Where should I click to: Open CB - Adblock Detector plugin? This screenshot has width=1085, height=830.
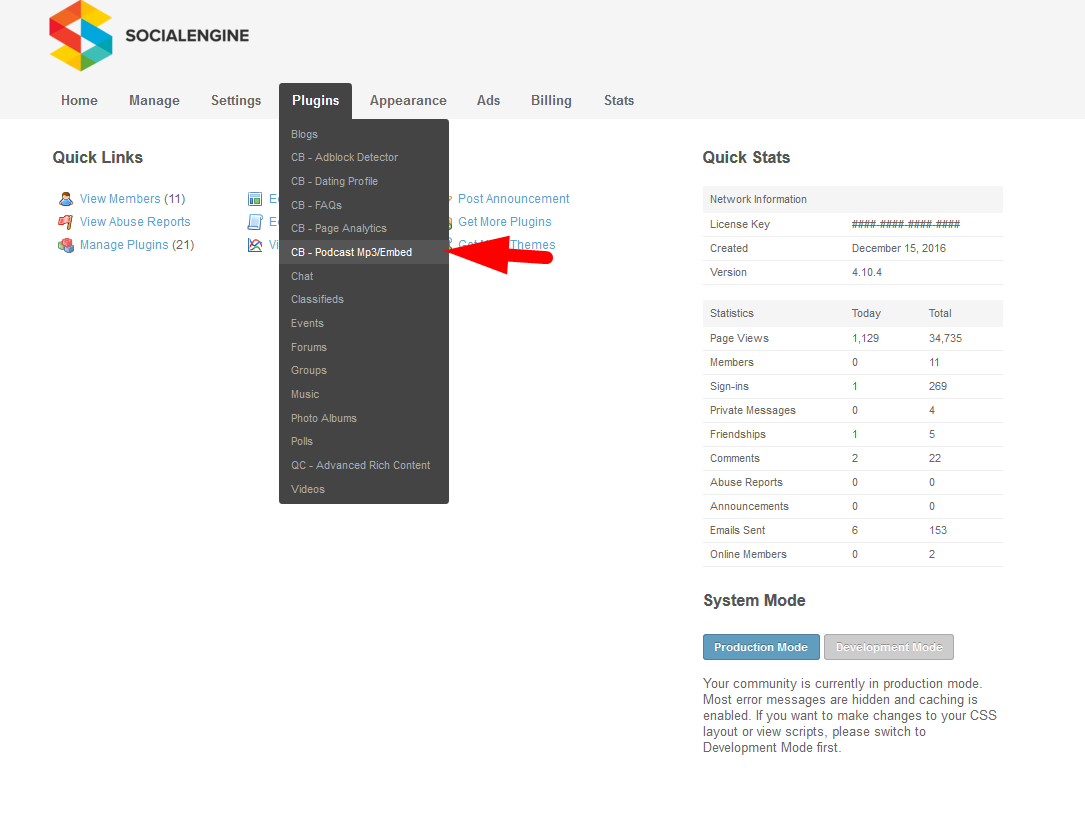click(344, 158)
